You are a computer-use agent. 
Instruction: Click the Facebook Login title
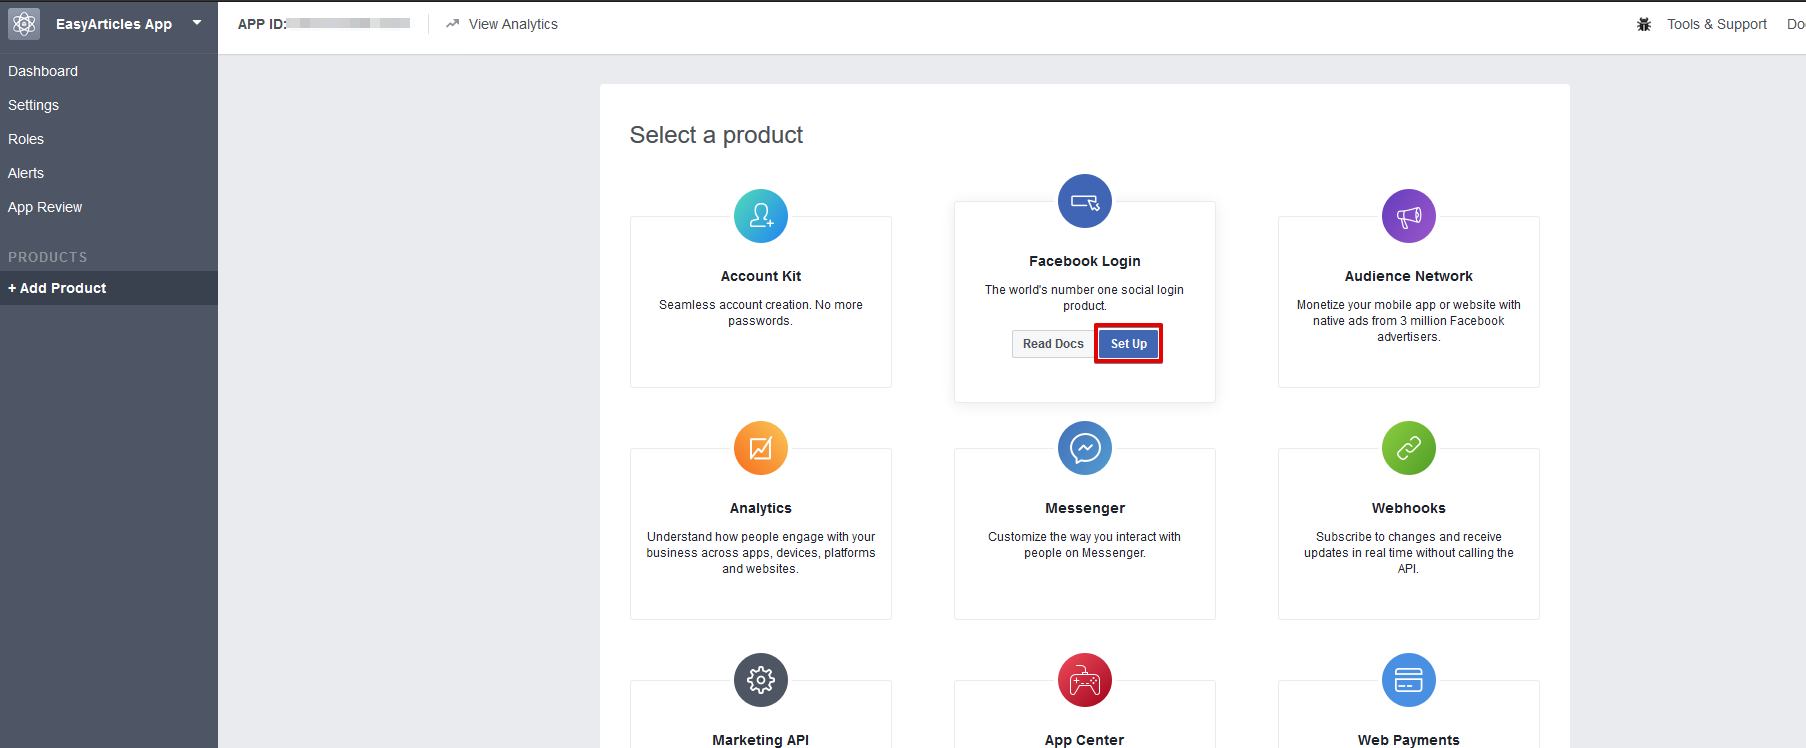coord(1085,261)
